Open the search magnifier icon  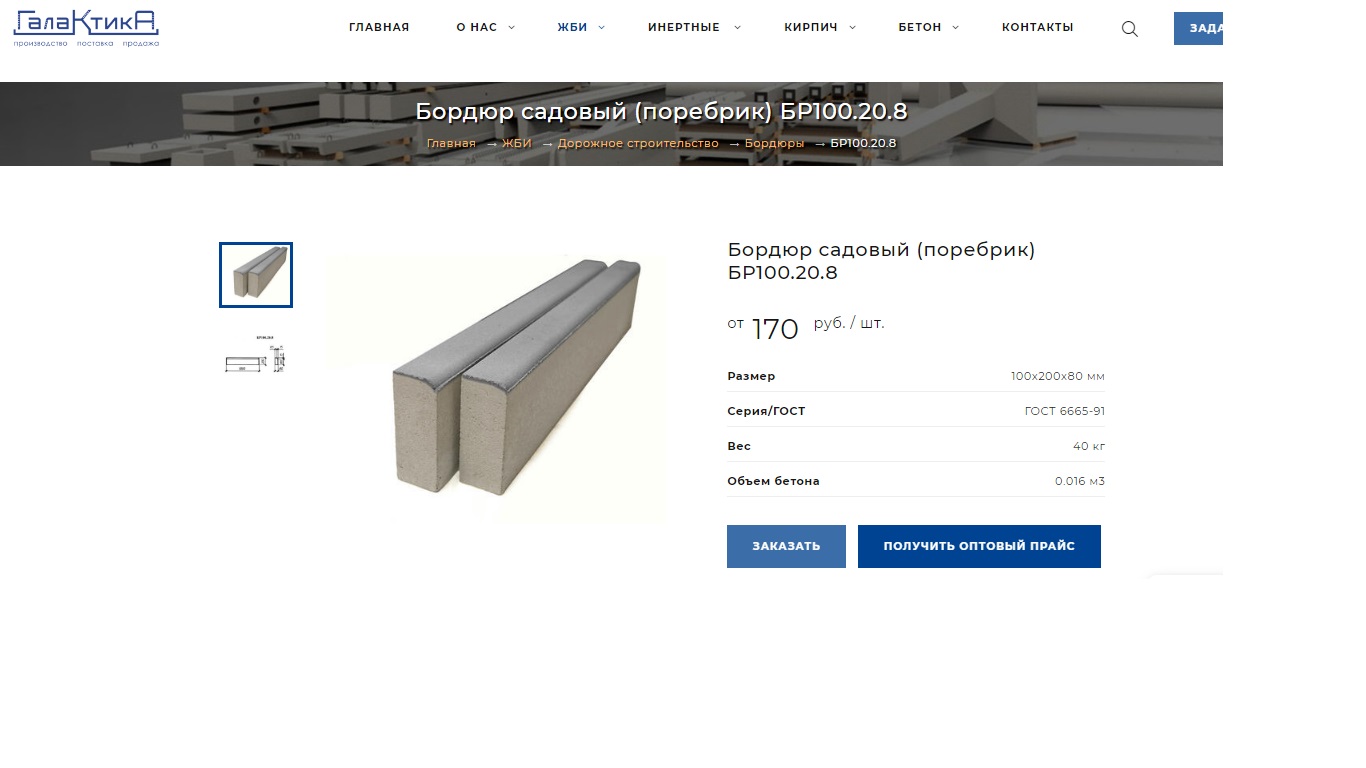point(1130,29)
